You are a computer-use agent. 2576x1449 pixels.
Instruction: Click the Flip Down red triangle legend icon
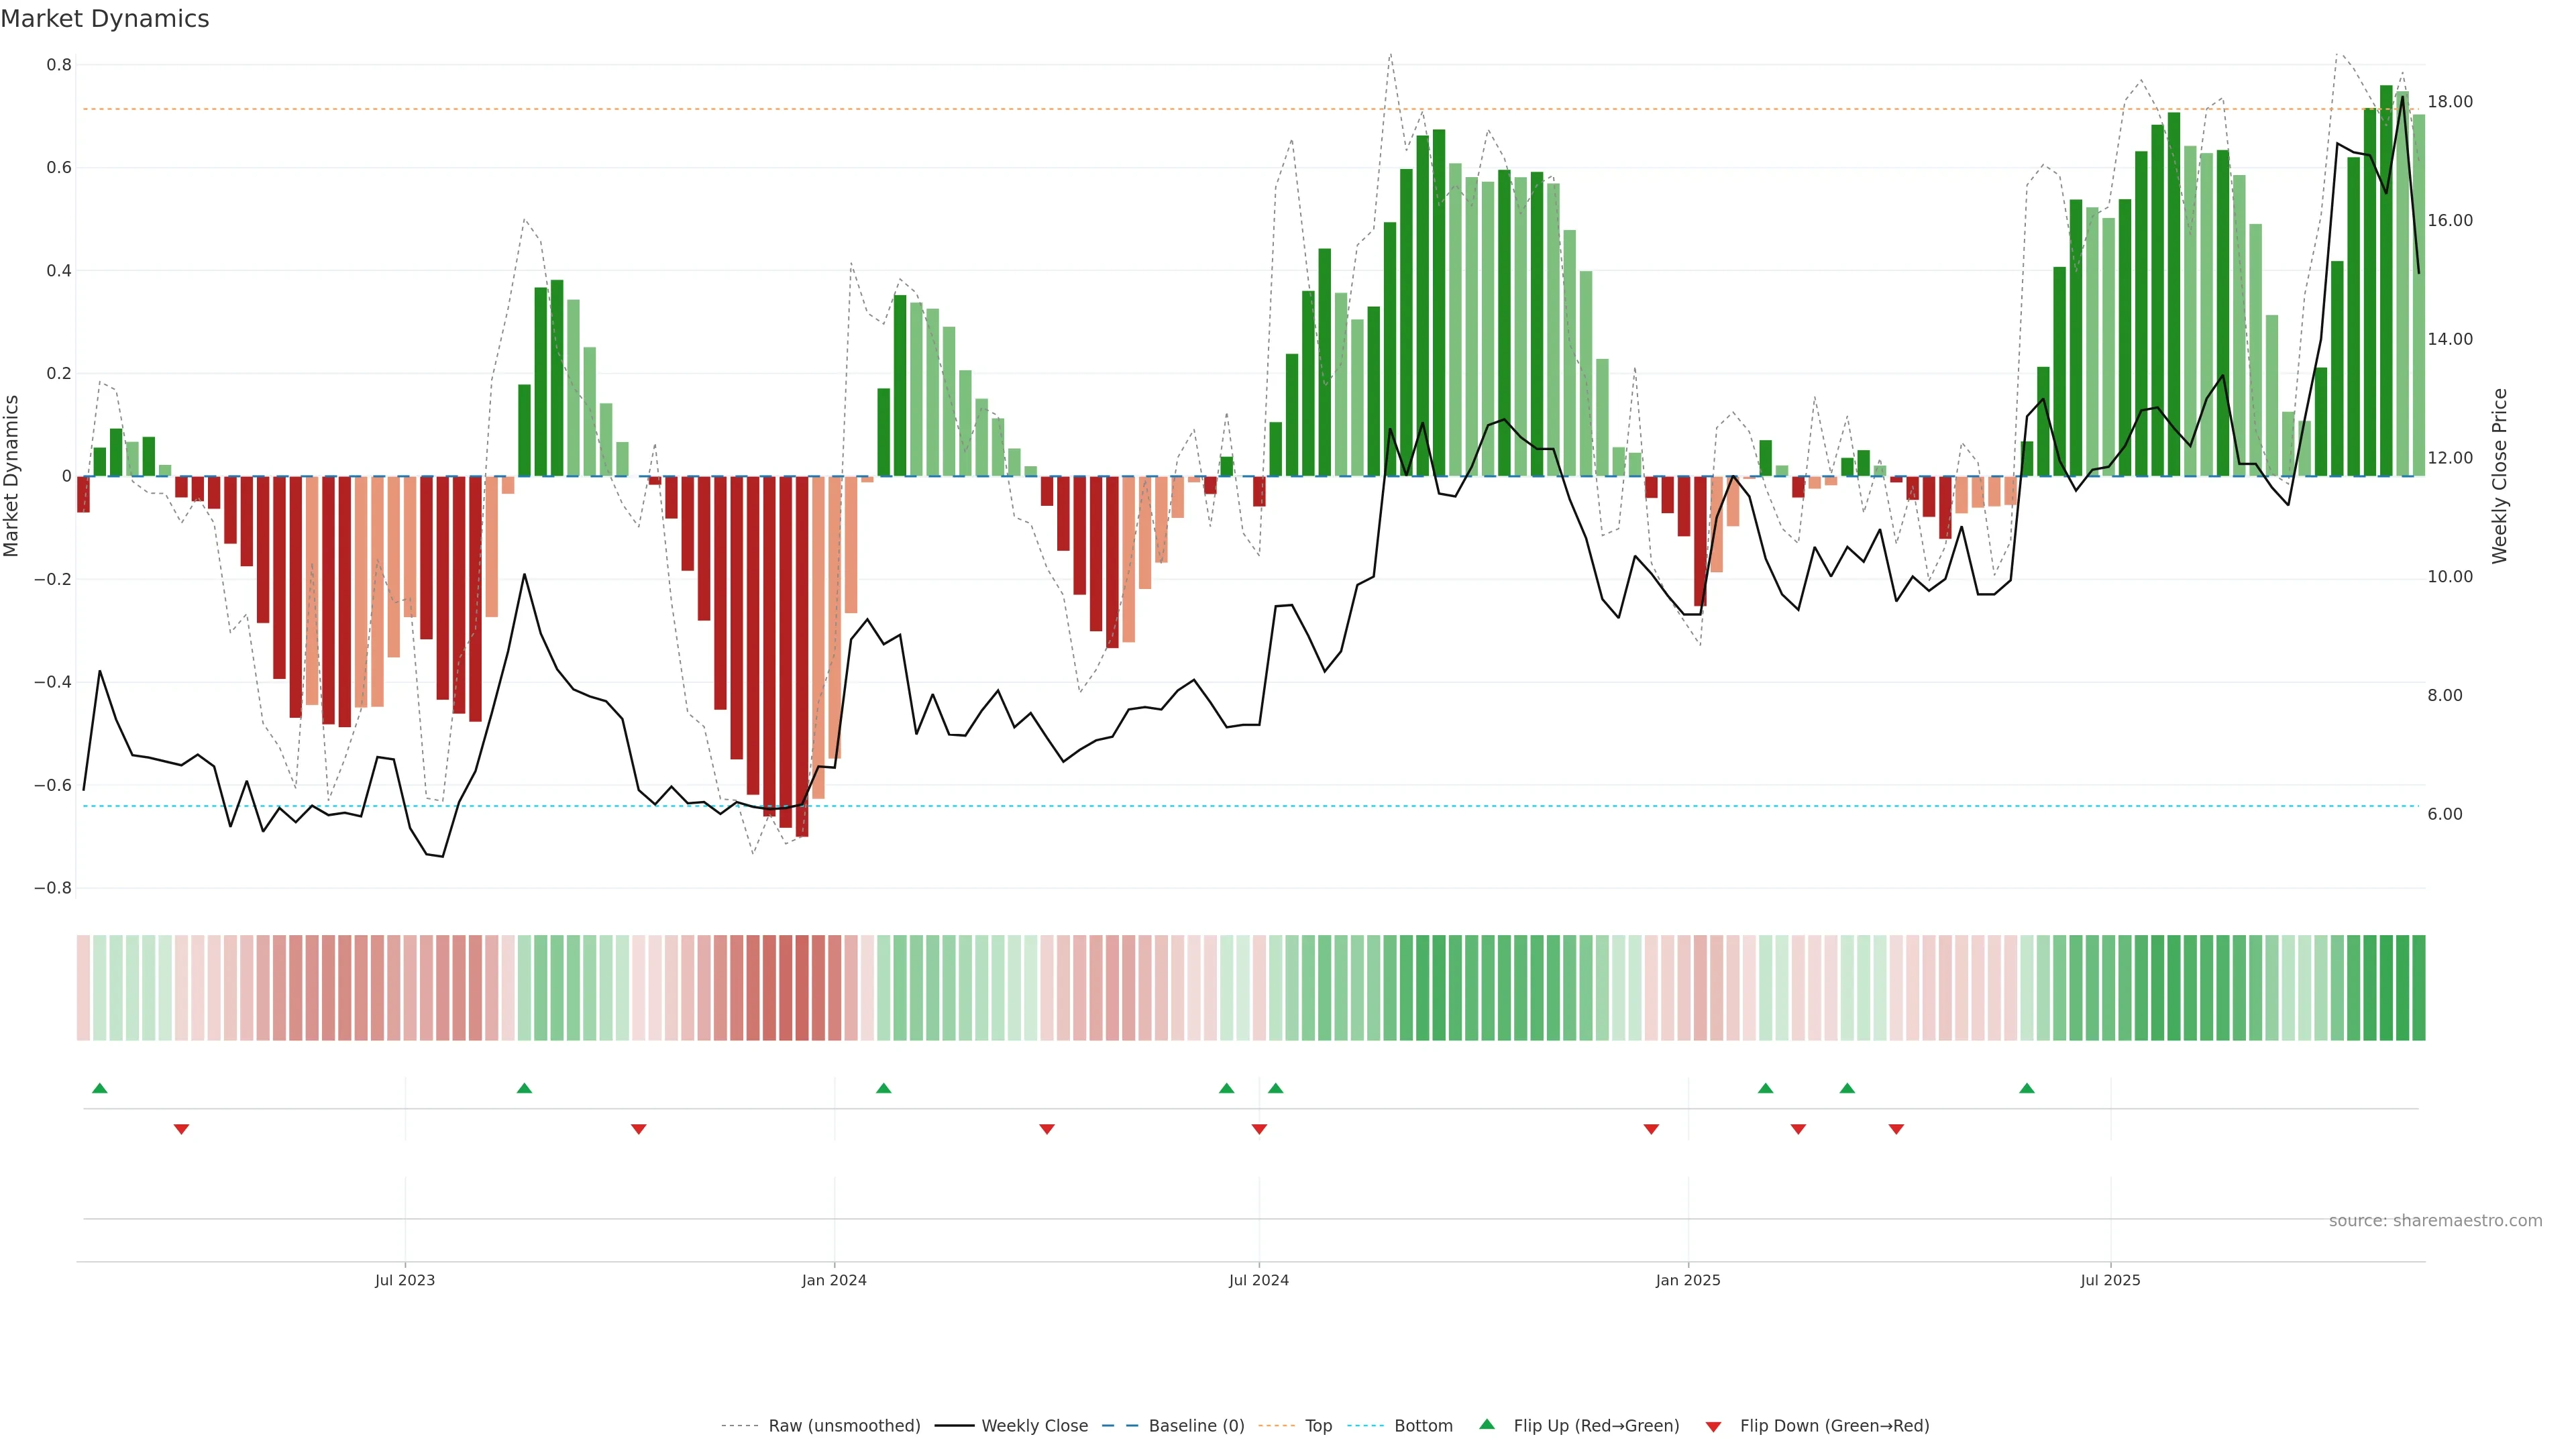click(x=1713, y=1427)
